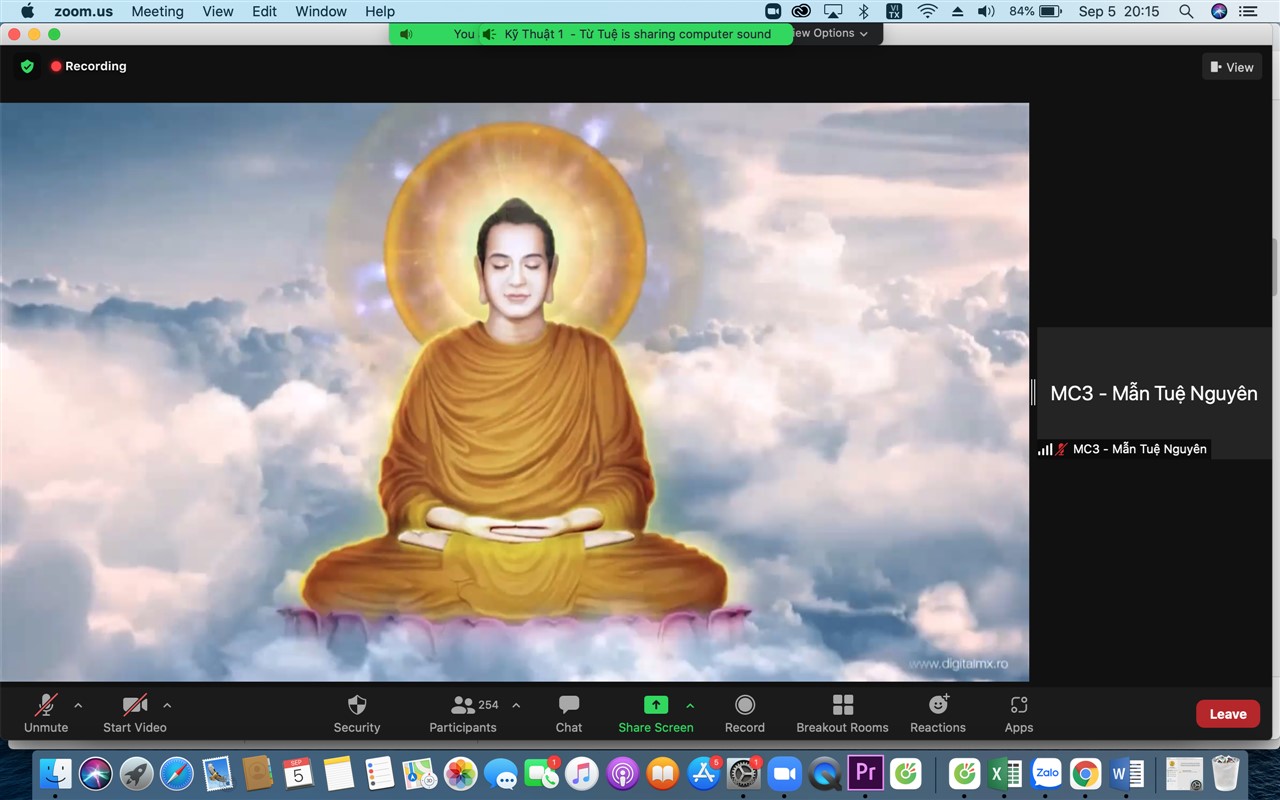Open the Chat panel

[x=569, y=714]
